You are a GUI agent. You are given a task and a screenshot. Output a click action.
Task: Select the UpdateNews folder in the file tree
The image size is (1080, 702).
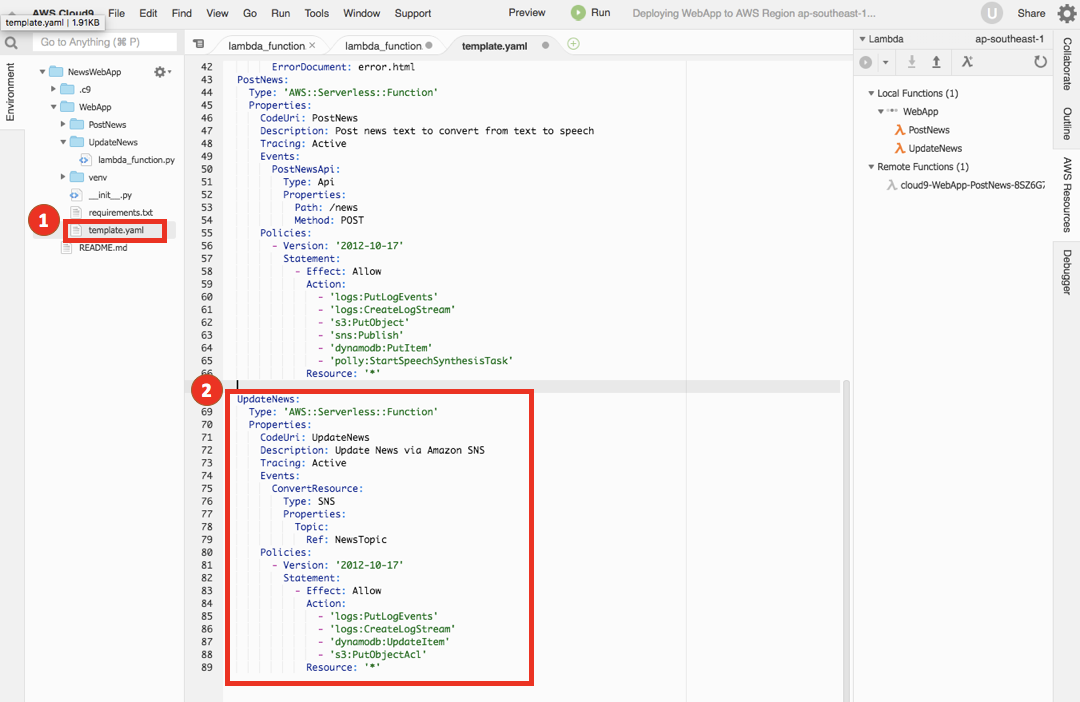coord(113,143)
